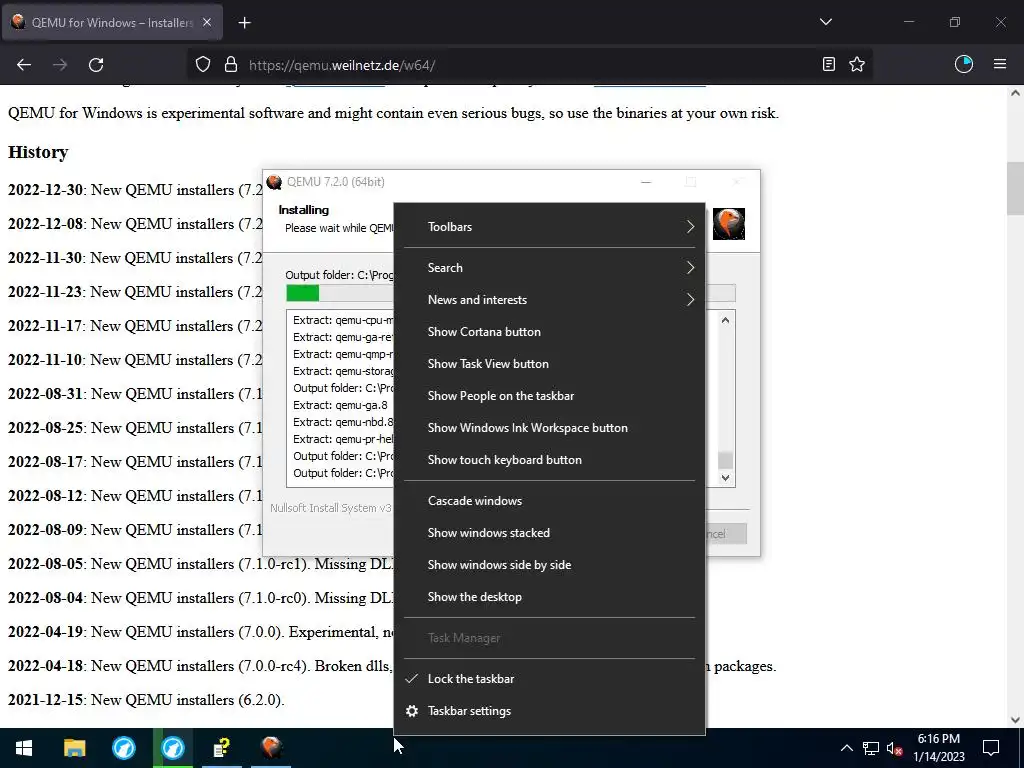Minimize the QEMU 7.2.0 installer window

tap(646, 182)
